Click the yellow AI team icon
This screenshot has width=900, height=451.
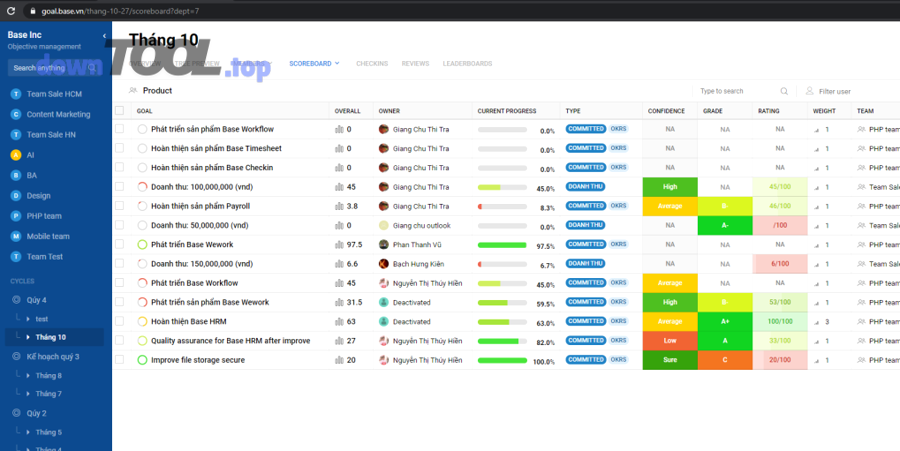[x=16, y=155]
